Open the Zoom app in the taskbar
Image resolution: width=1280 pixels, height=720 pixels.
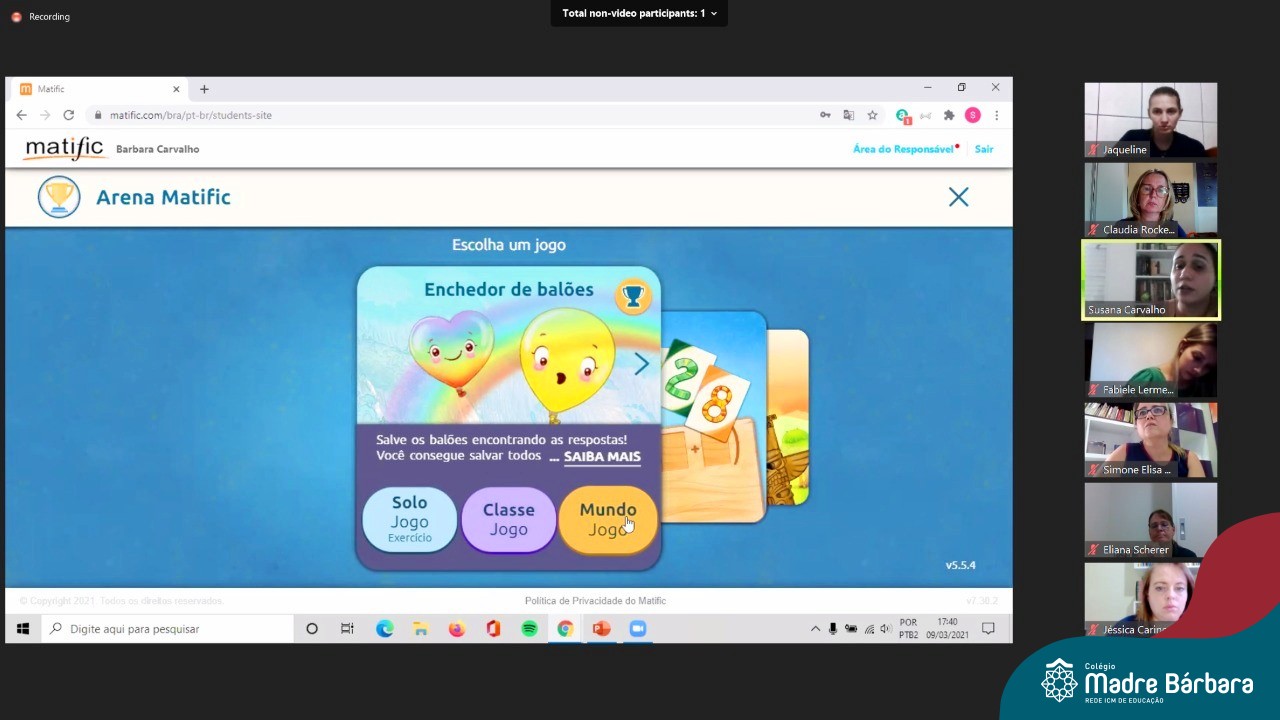(x=637, y=629)
